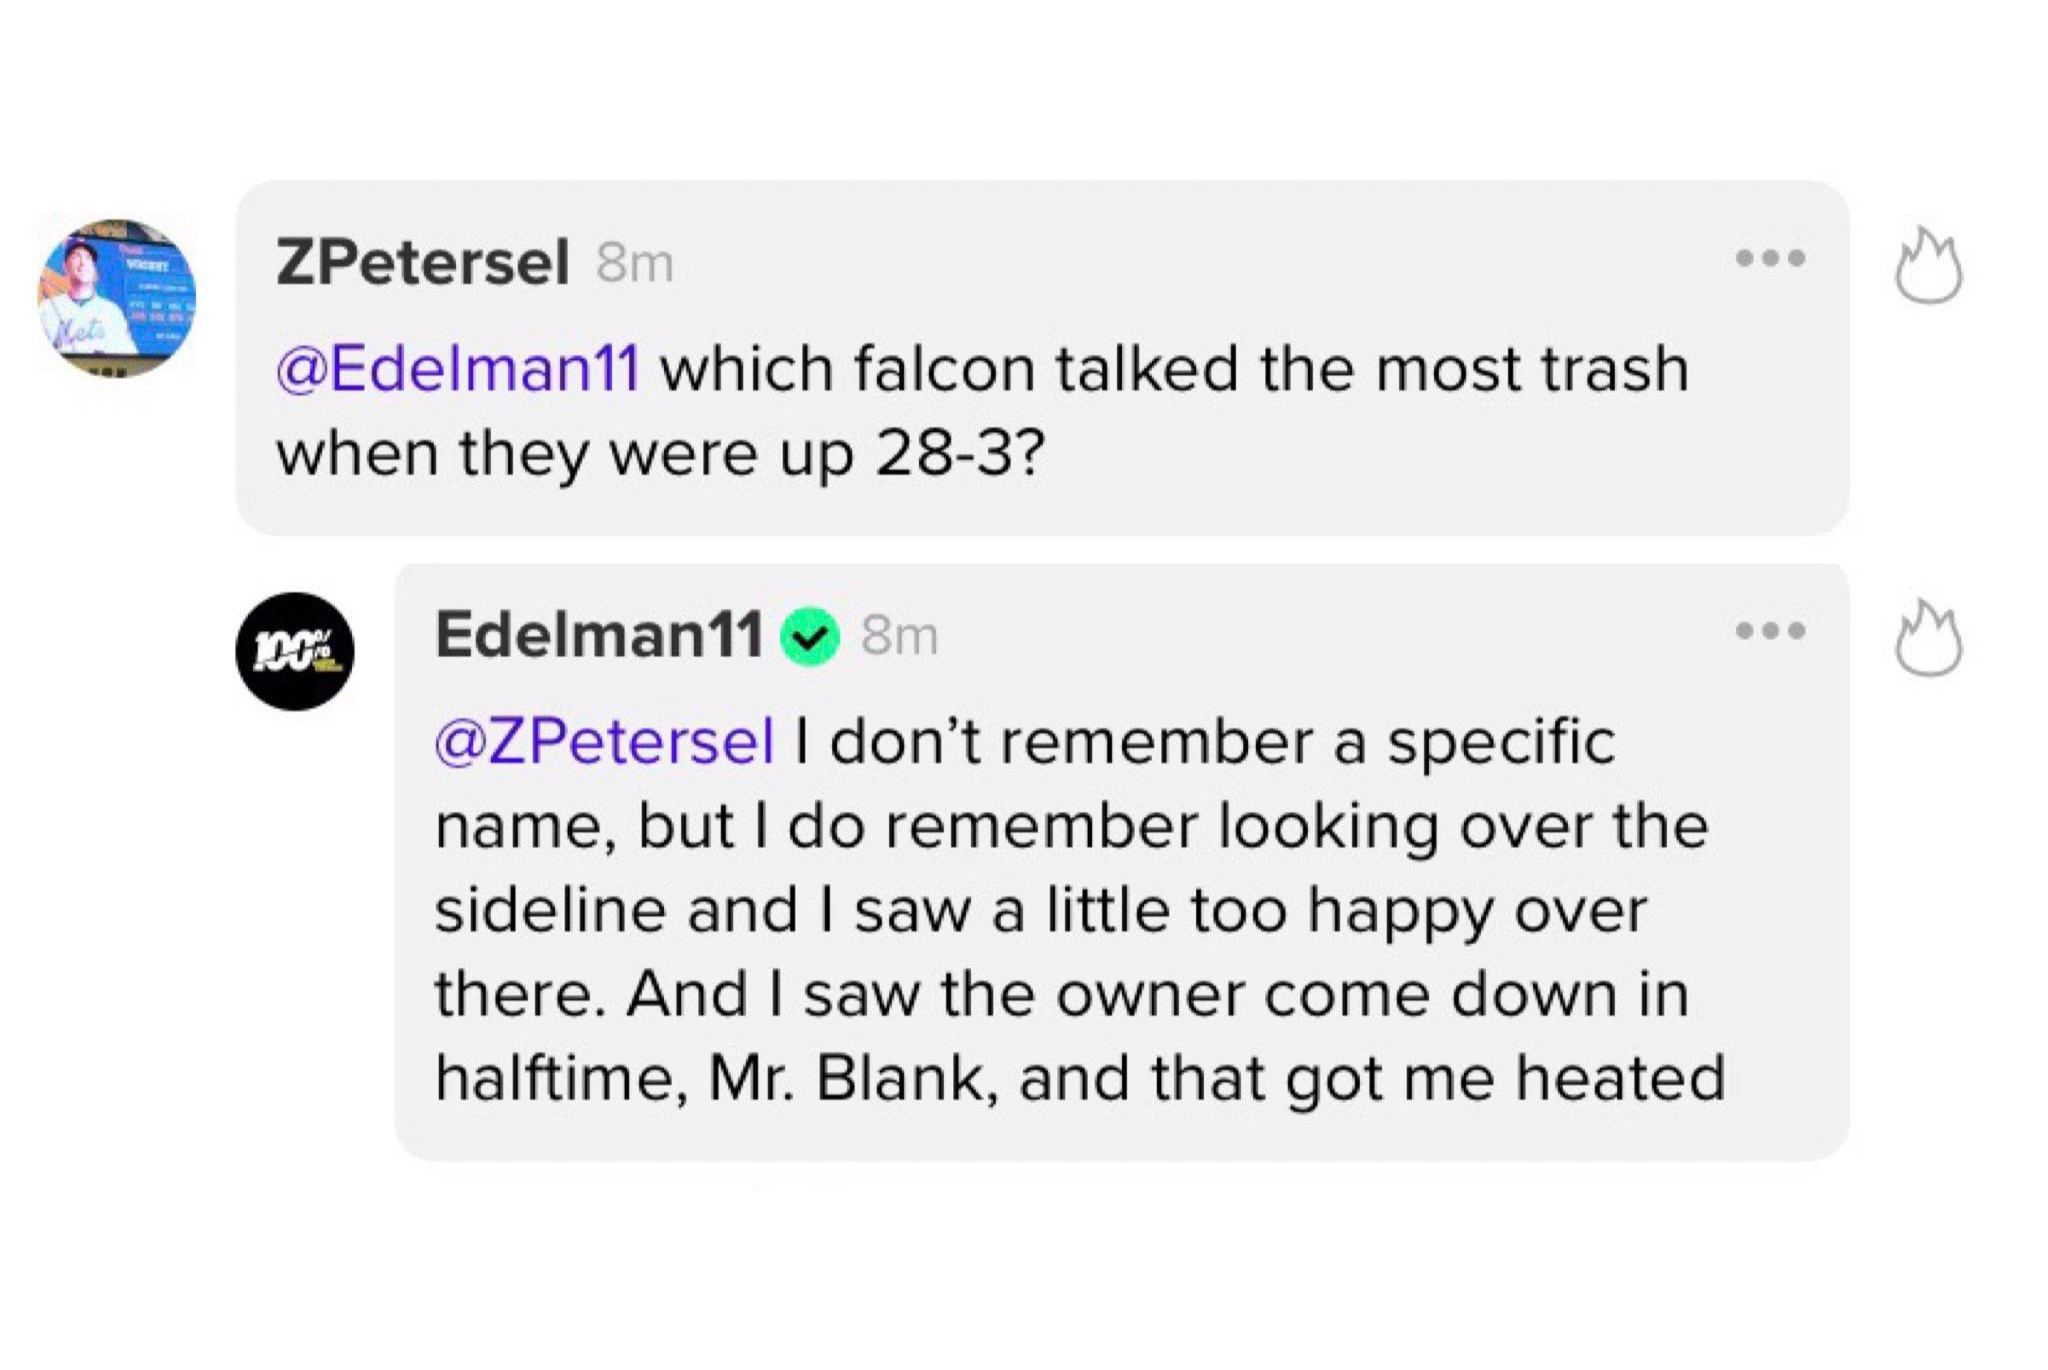The image size is (2048, 1370).
Task: Open the three-dot menu on ZPetersel's comment
Action: point(1770,258)
